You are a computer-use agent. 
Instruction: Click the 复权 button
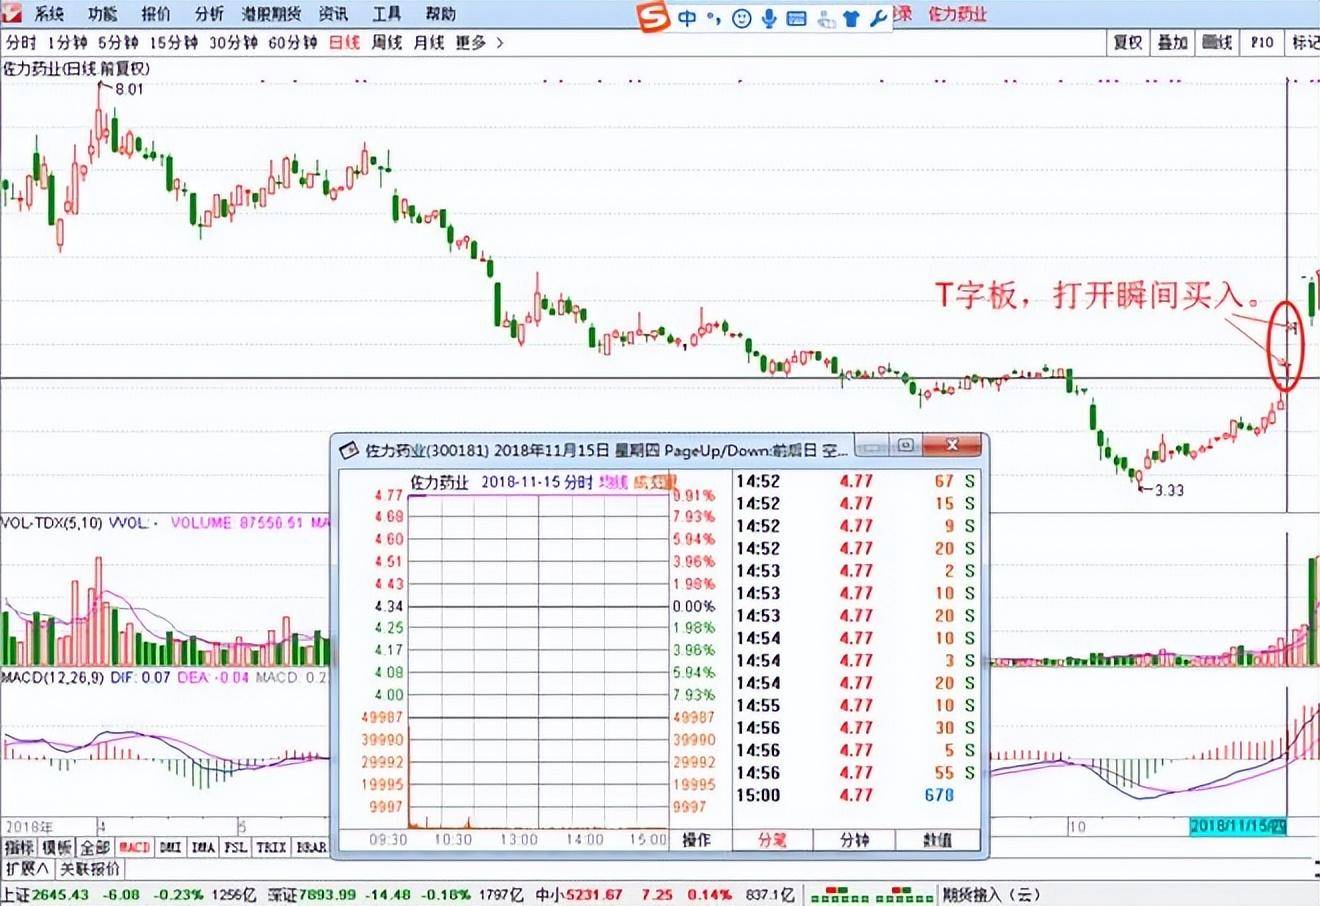[x=1127, y=43]
